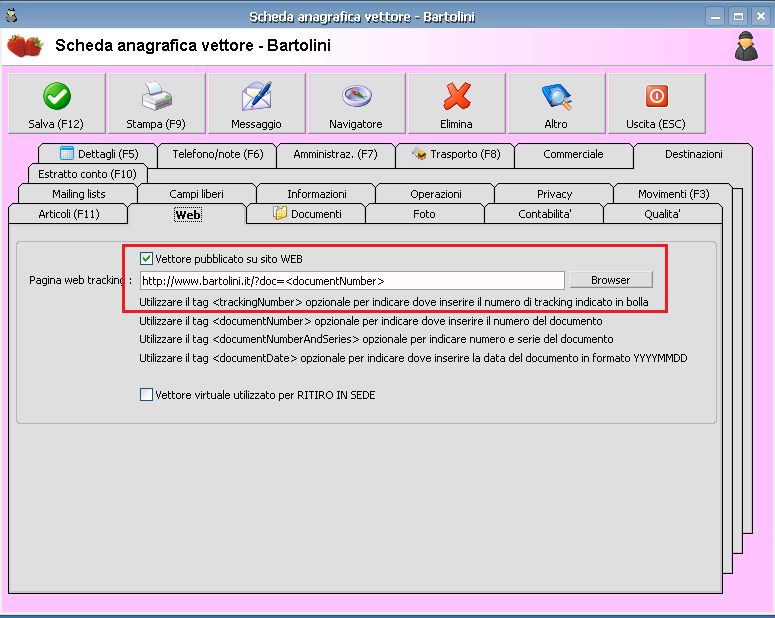Click the Stampa (F9) printer button

(157, 103)
